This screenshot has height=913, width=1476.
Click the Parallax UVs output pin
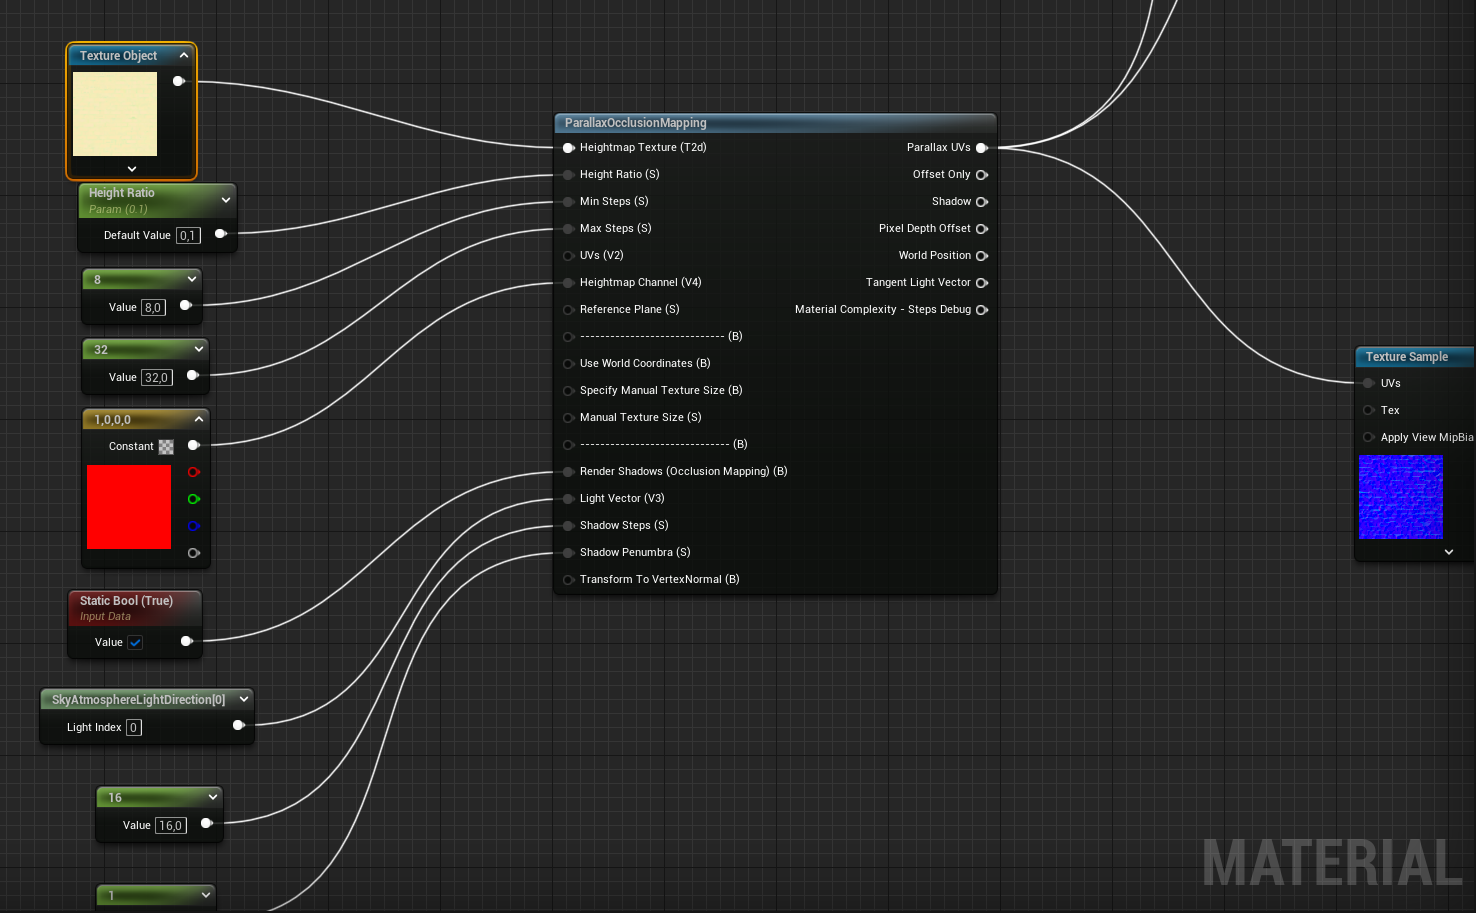(982, 148)
